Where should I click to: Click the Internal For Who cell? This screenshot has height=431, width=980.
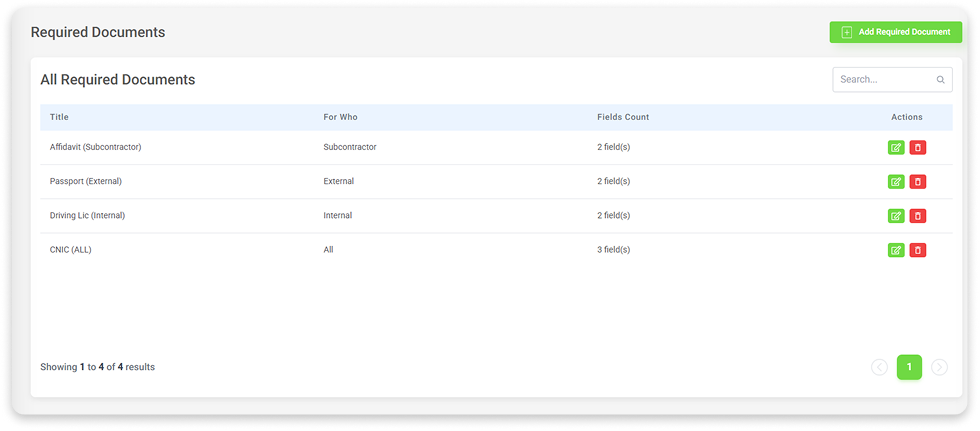point(338,216)
